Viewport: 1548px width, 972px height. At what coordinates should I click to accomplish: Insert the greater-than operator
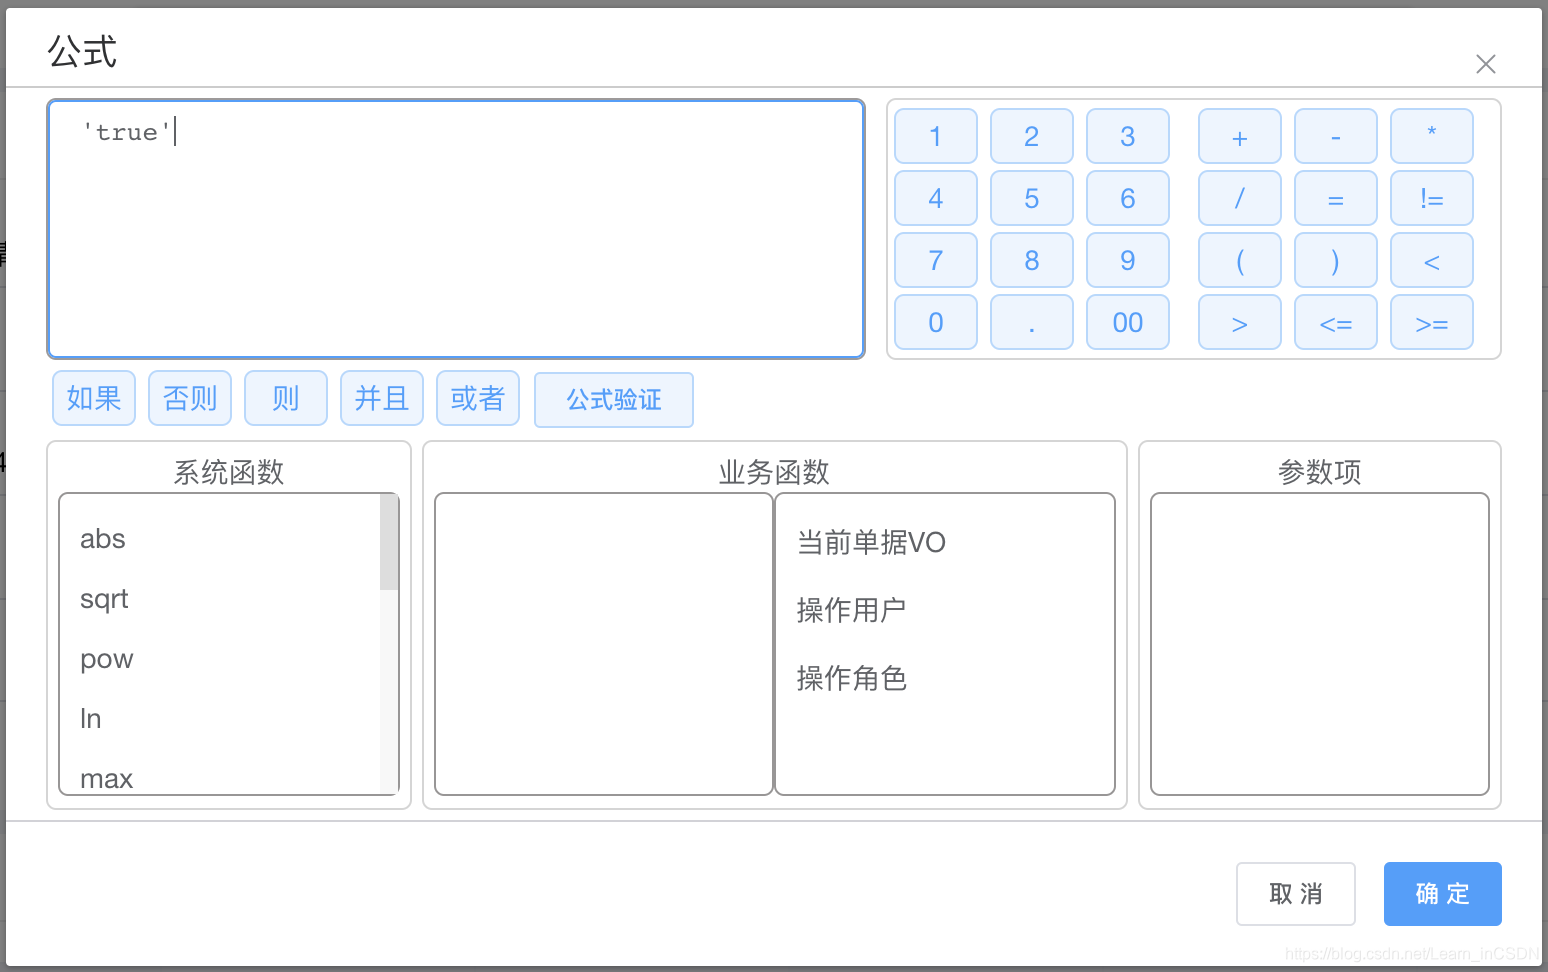[x=1239, y=322]
